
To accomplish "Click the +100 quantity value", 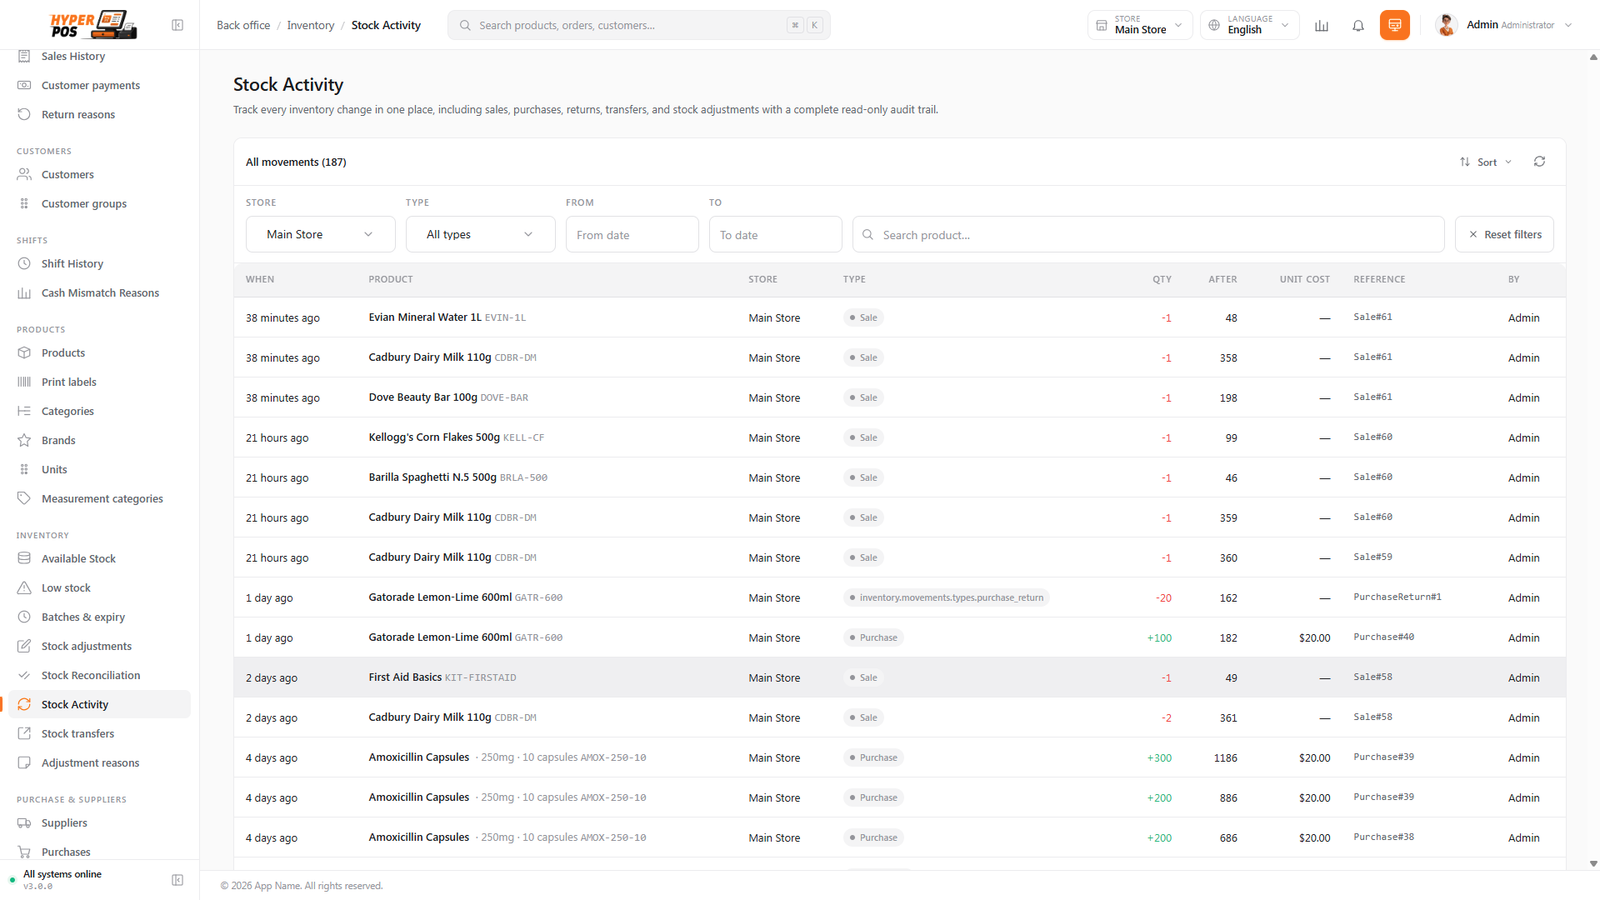I will point(1159,638).
